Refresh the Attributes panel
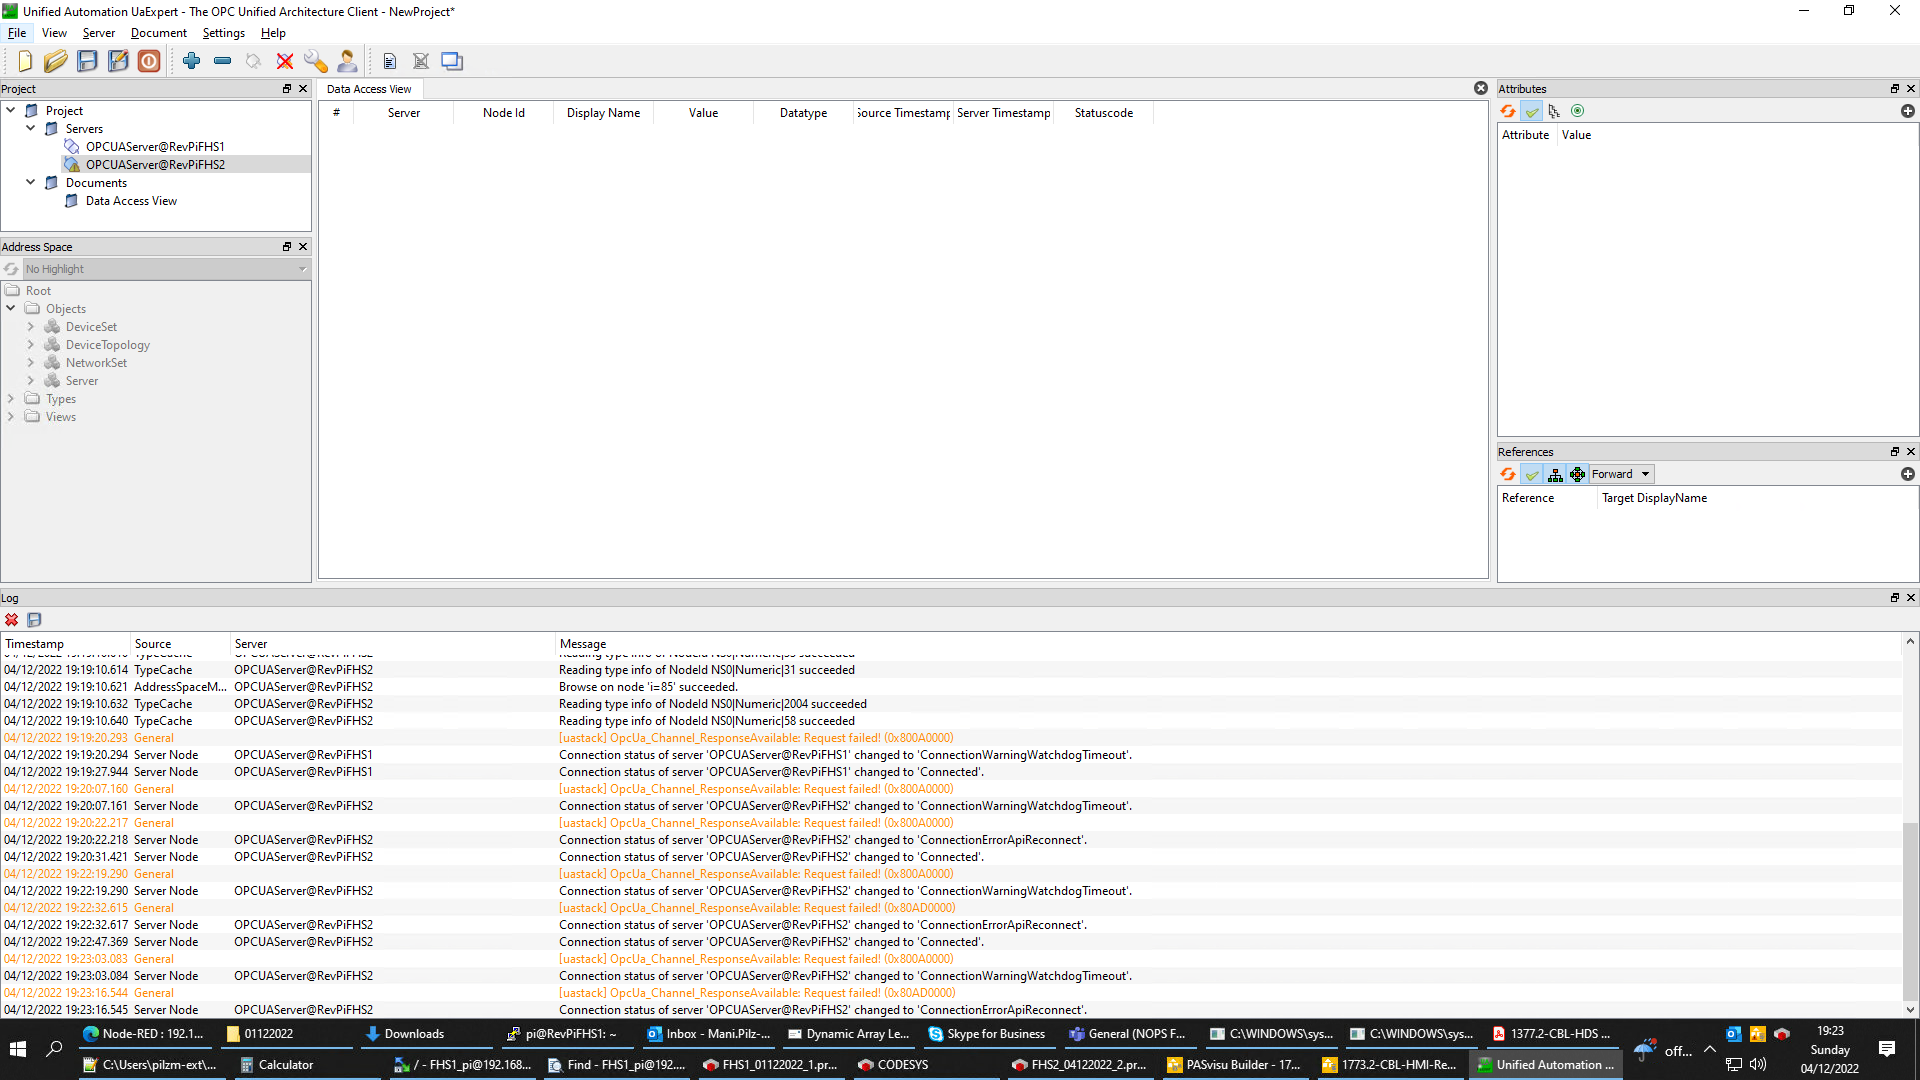 (1508, 111)
